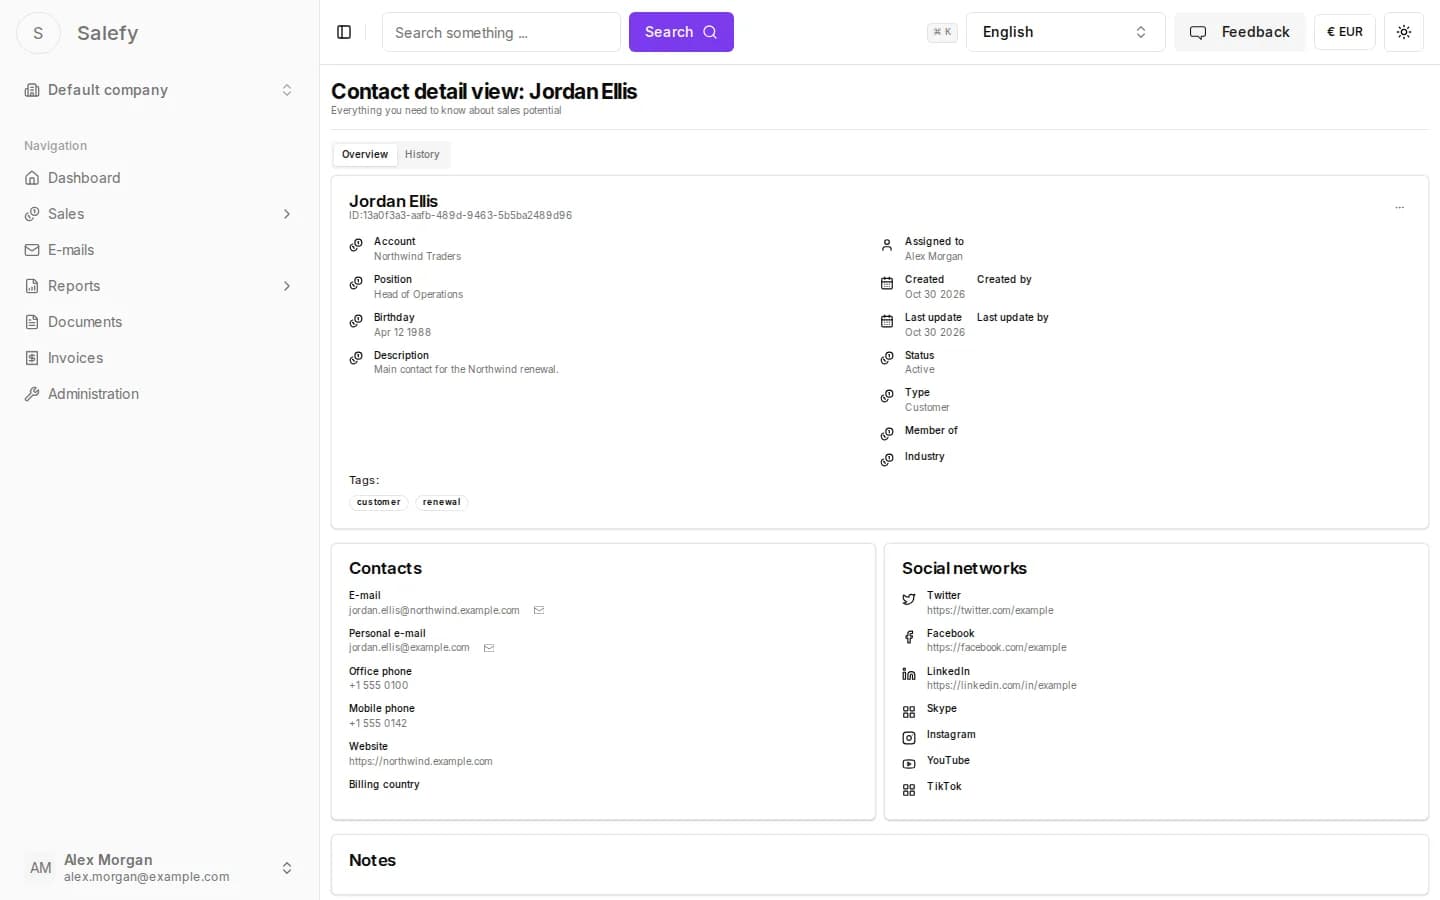Click the Administration wrench icon

pos(32,394)
